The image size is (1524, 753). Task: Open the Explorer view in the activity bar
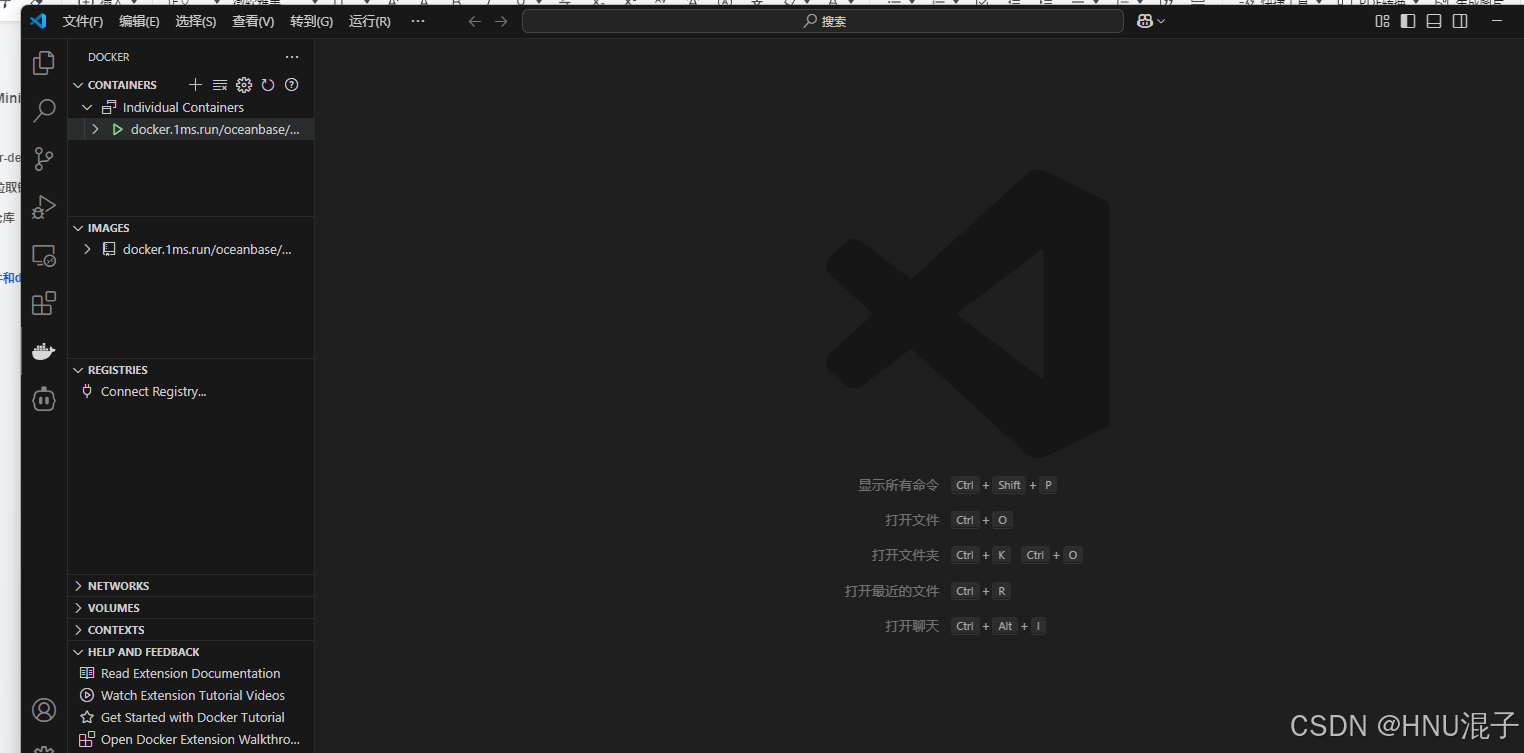point(44,62)
